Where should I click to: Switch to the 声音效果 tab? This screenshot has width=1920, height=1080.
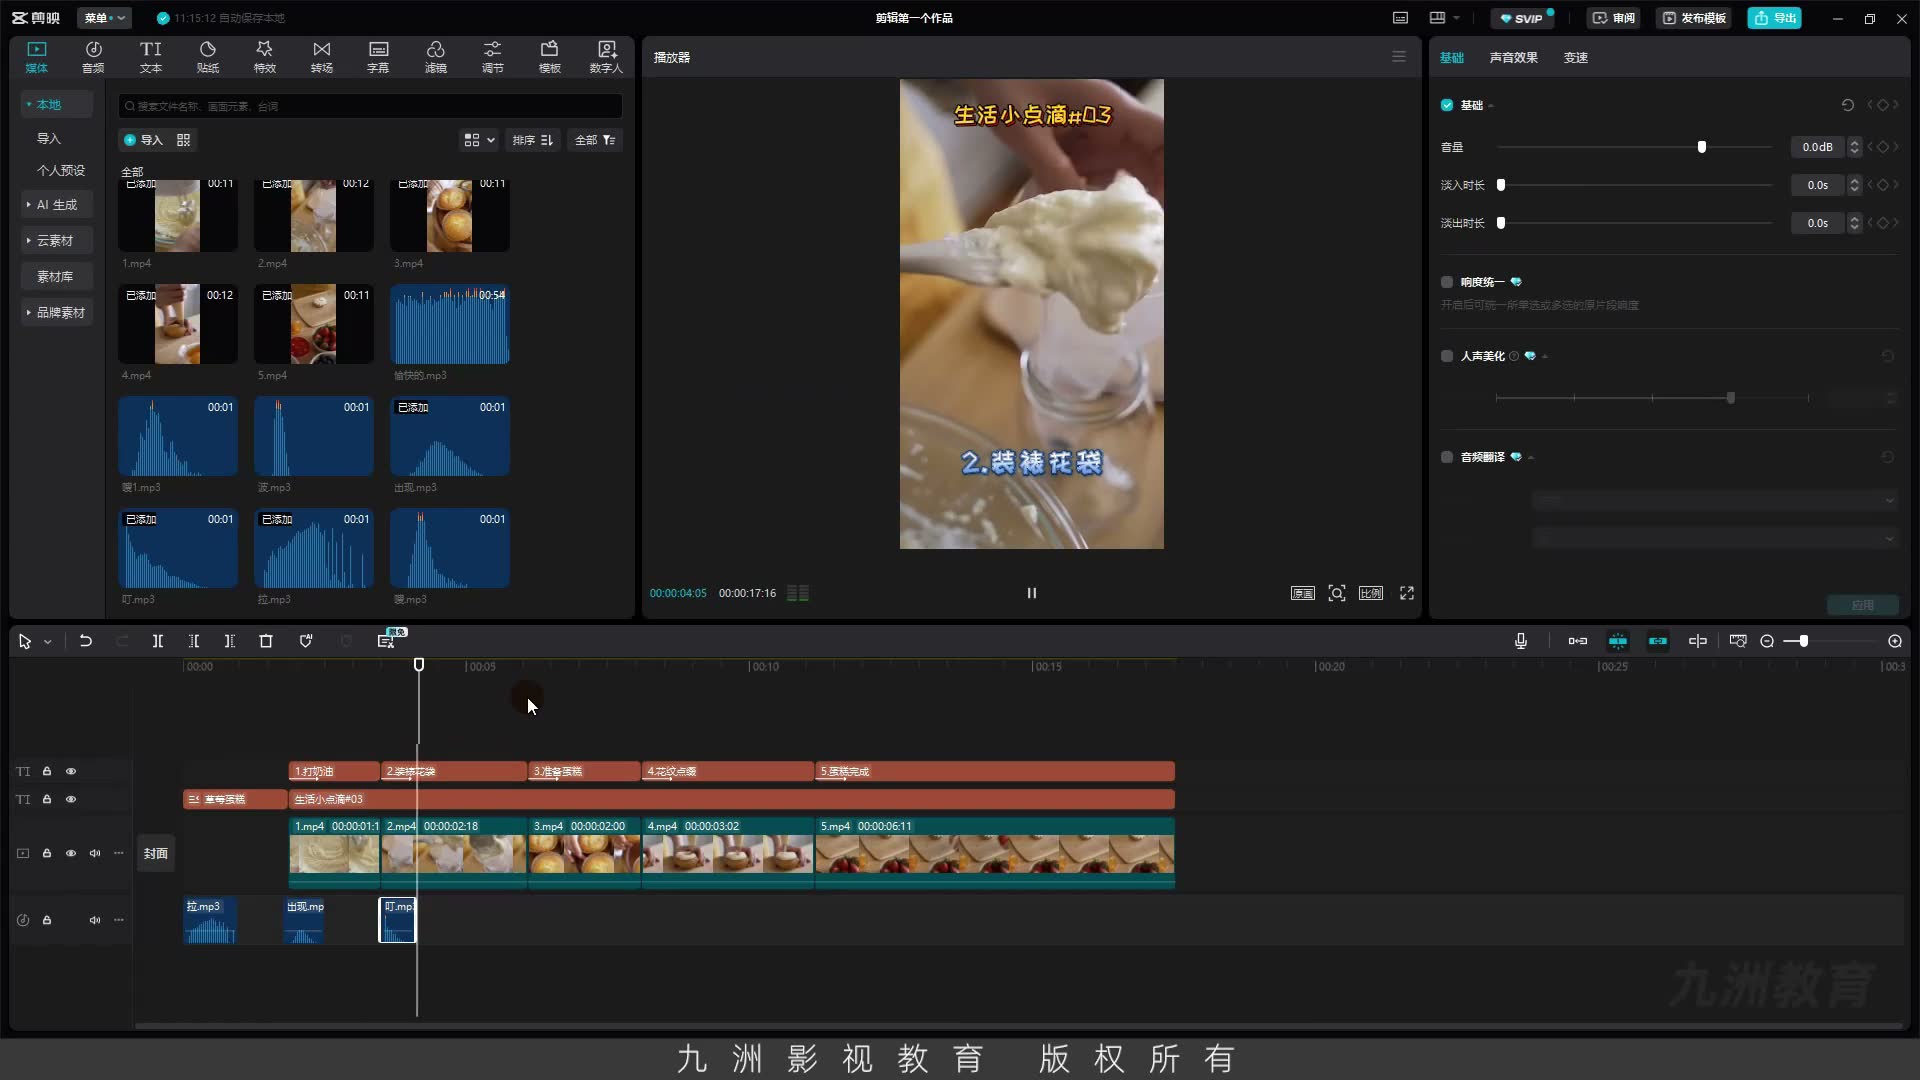1513,57
